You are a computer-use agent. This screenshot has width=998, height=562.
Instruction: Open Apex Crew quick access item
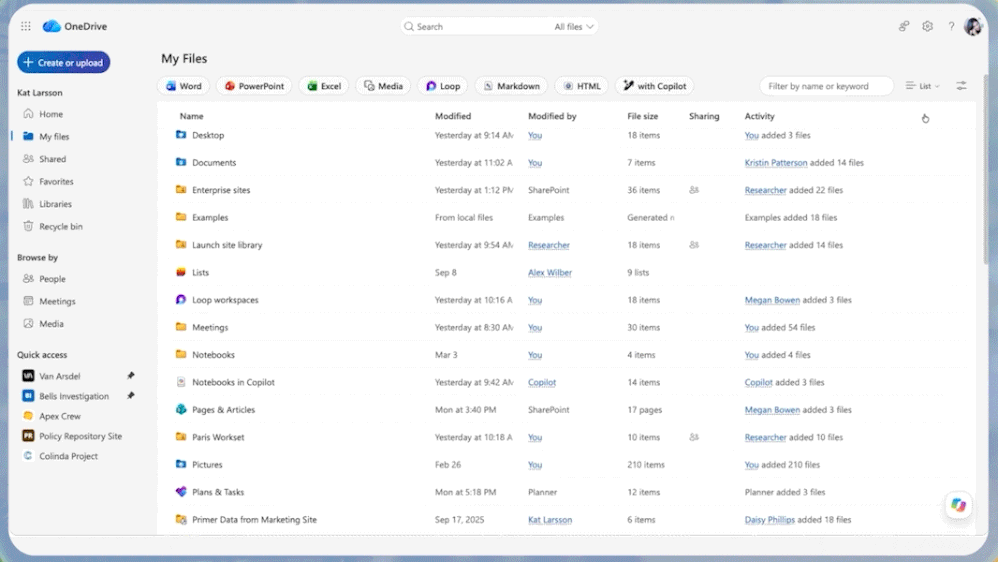click(60, 416)
